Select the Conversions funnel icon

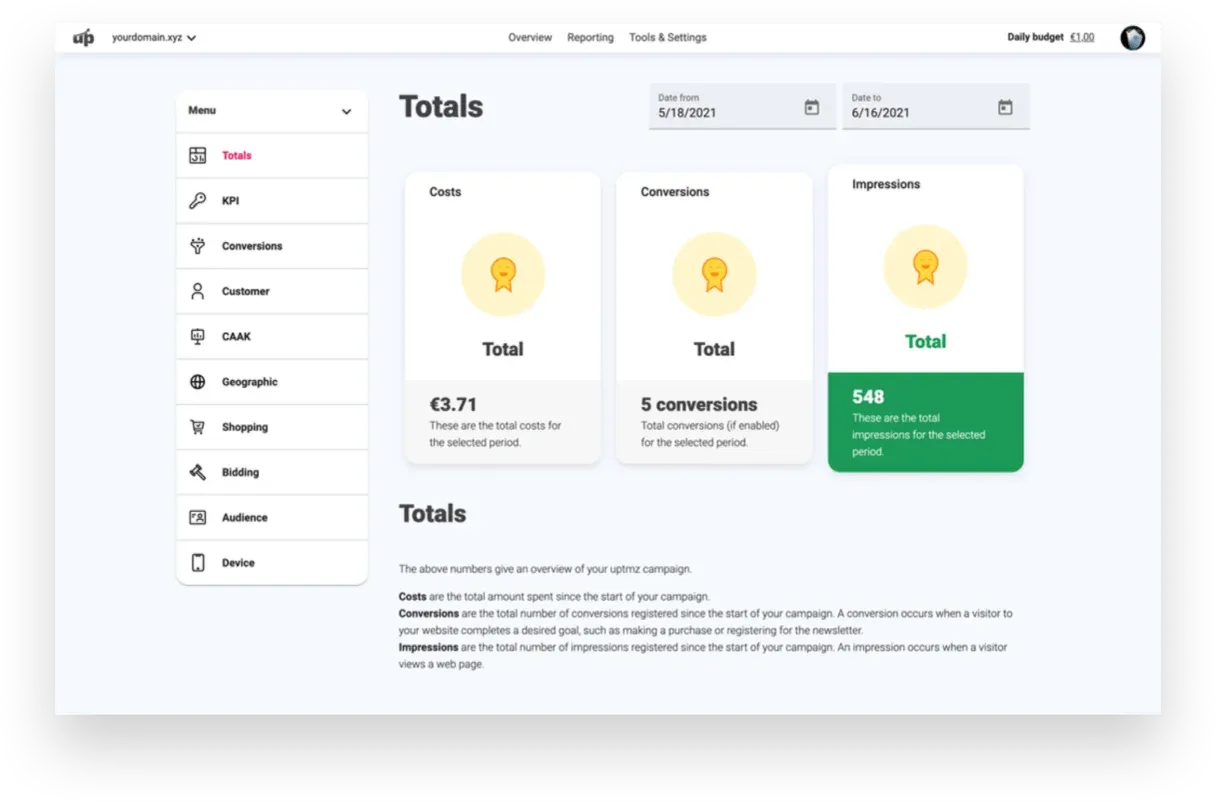coord(198,246)
